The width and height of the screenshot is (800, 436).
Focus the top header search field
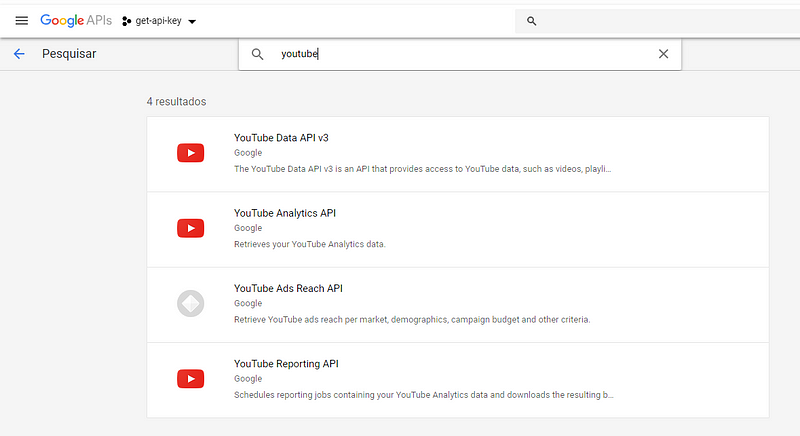point(658,21)
